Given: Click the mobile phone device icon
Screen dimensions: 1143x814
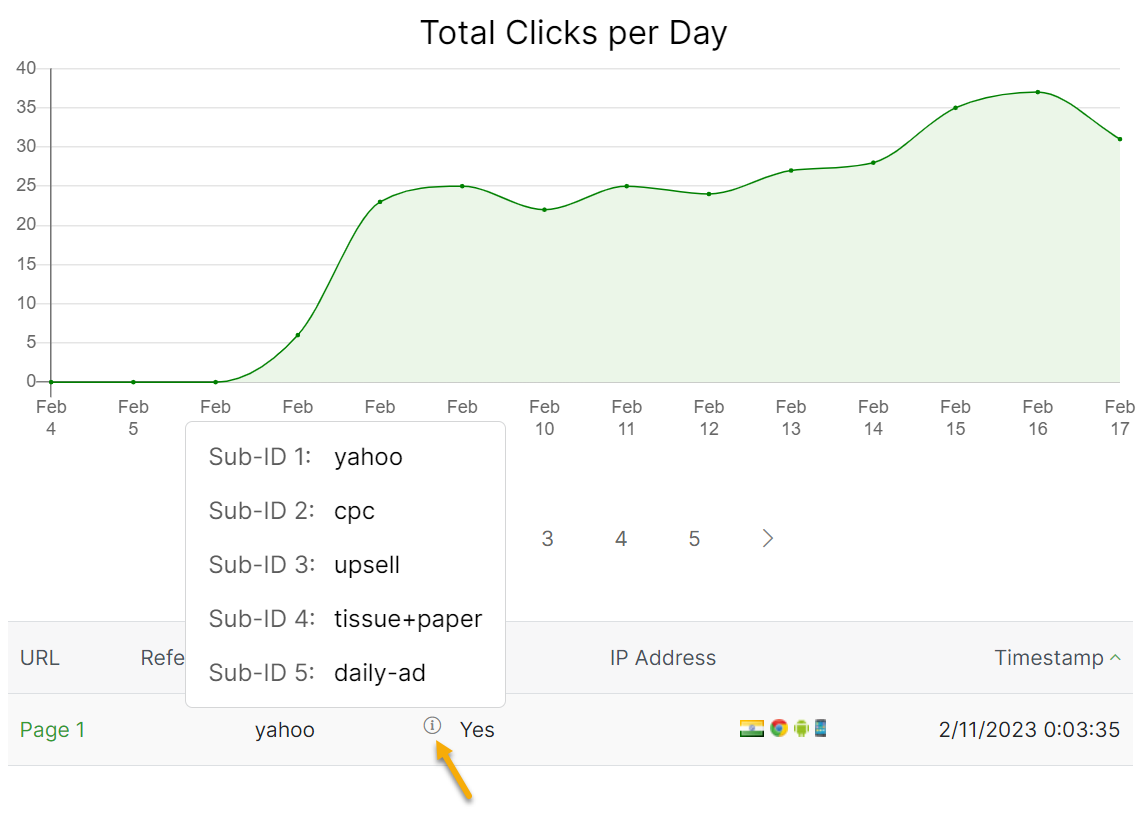Looking at the screenshot, I should pyautogui.click(x=820, y=728).
